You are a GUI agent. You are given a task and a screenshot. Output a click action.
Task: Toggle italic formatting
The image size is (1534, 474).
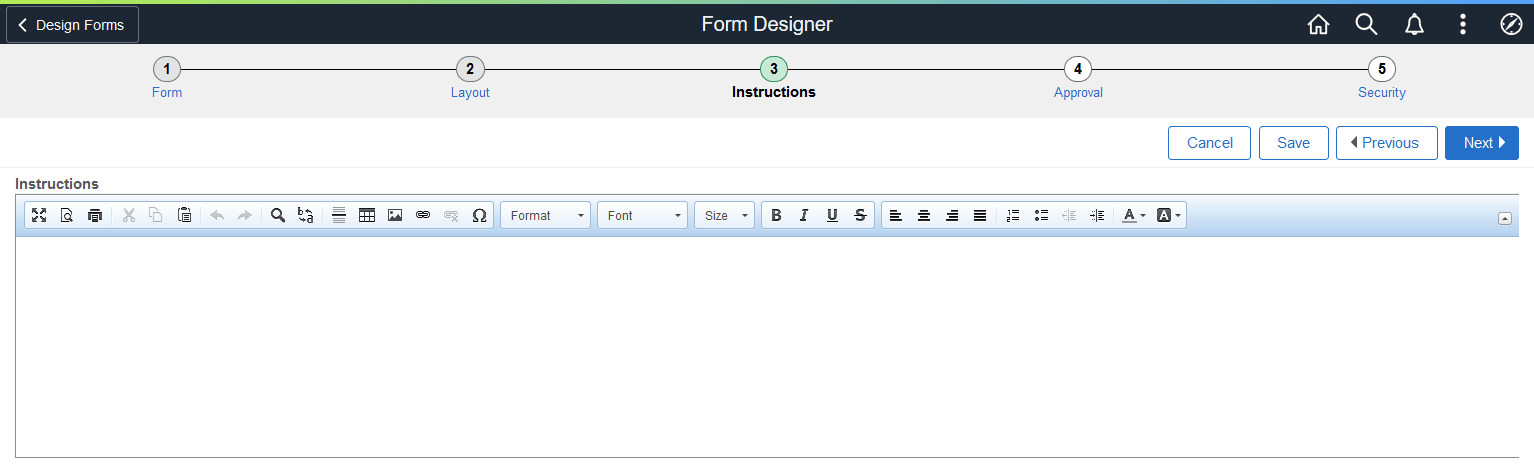point(804,215)
